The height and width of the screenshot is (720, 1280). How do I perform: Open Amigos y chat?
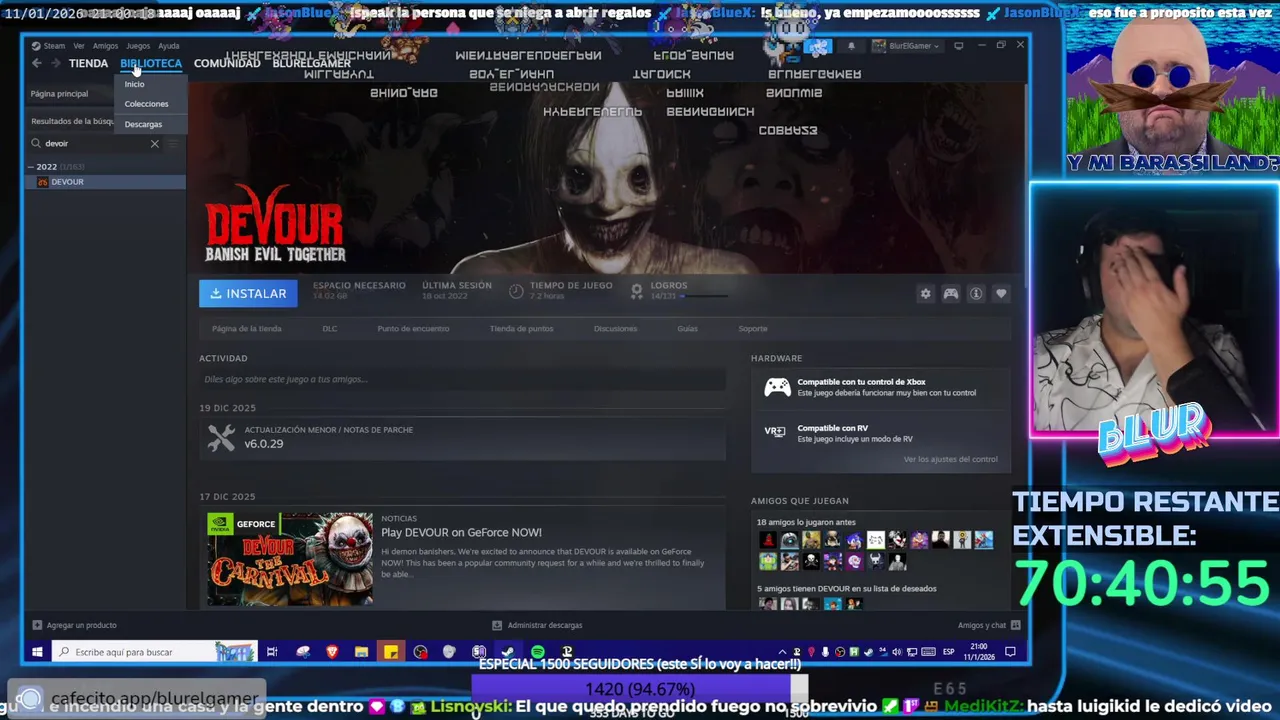click(x=989, y=625)
